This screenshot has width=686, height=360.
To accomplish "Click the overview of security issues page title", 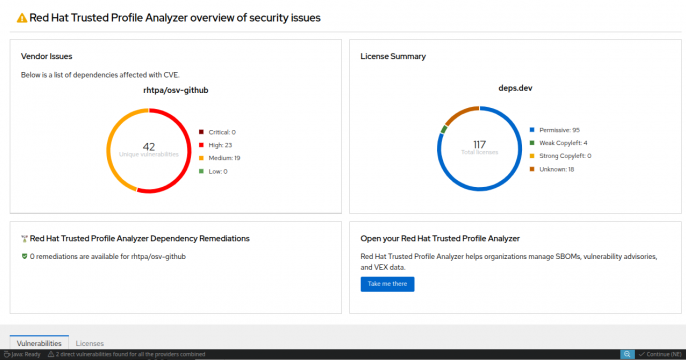I will (175, 18).
